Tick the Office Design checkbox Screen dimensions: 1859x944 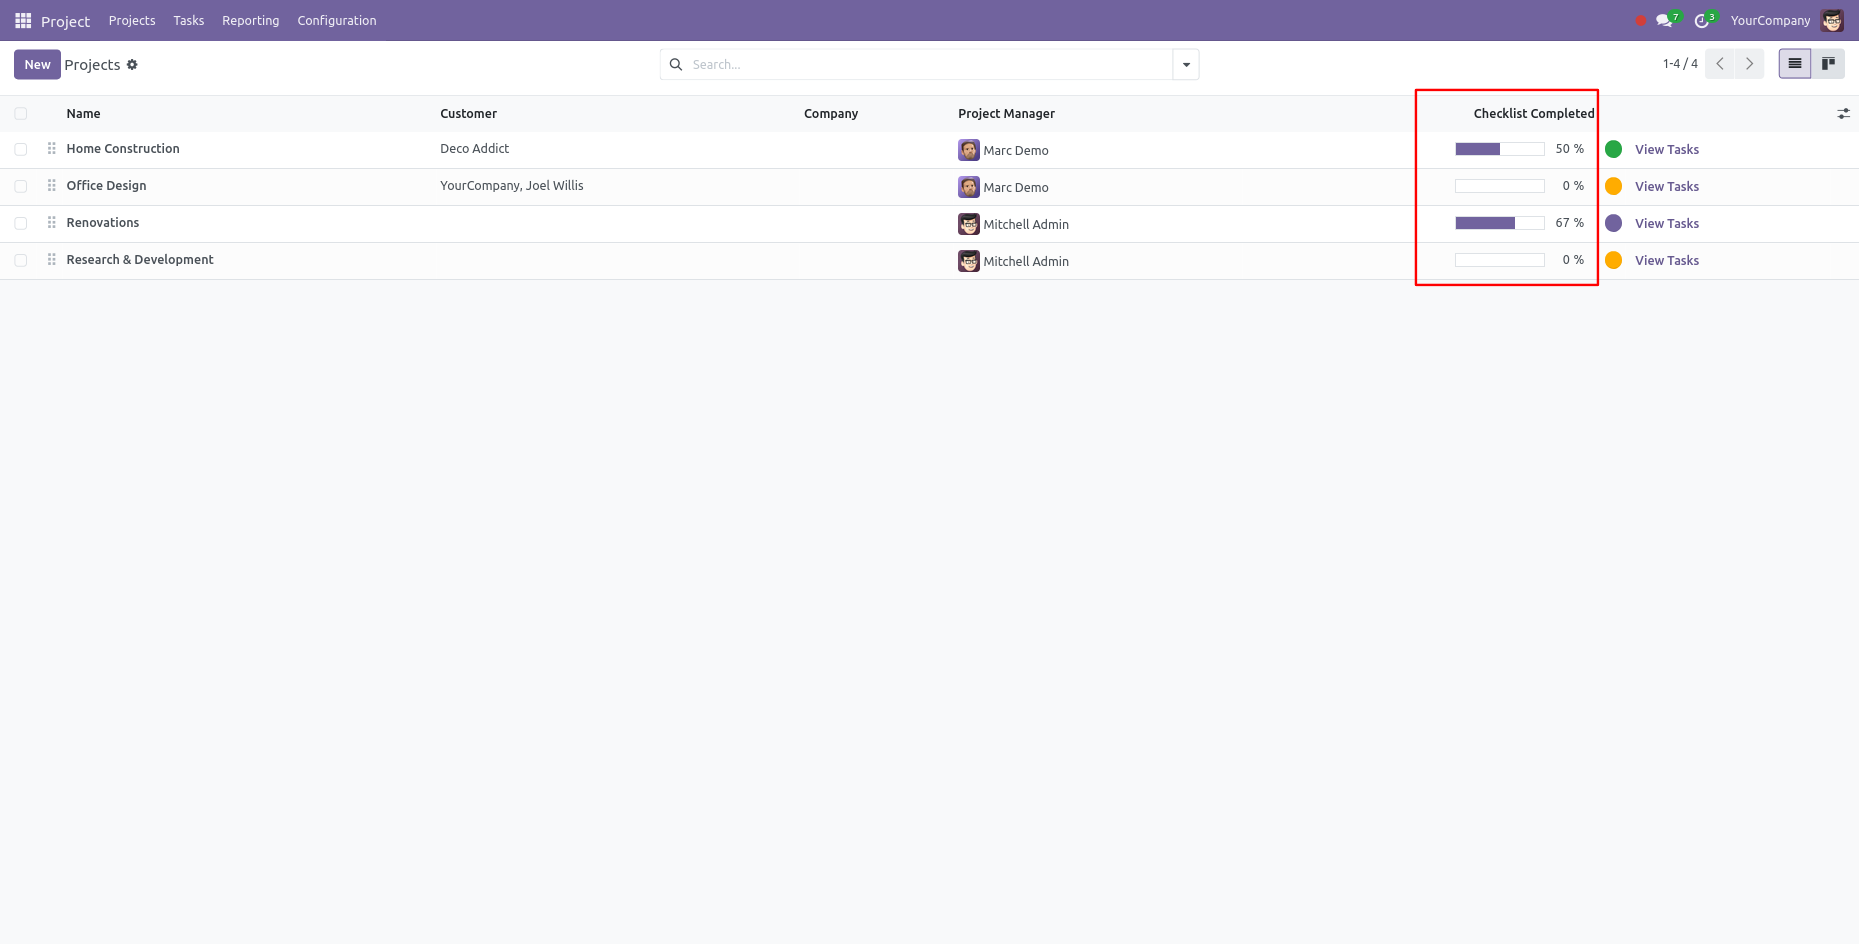point(21,186)
